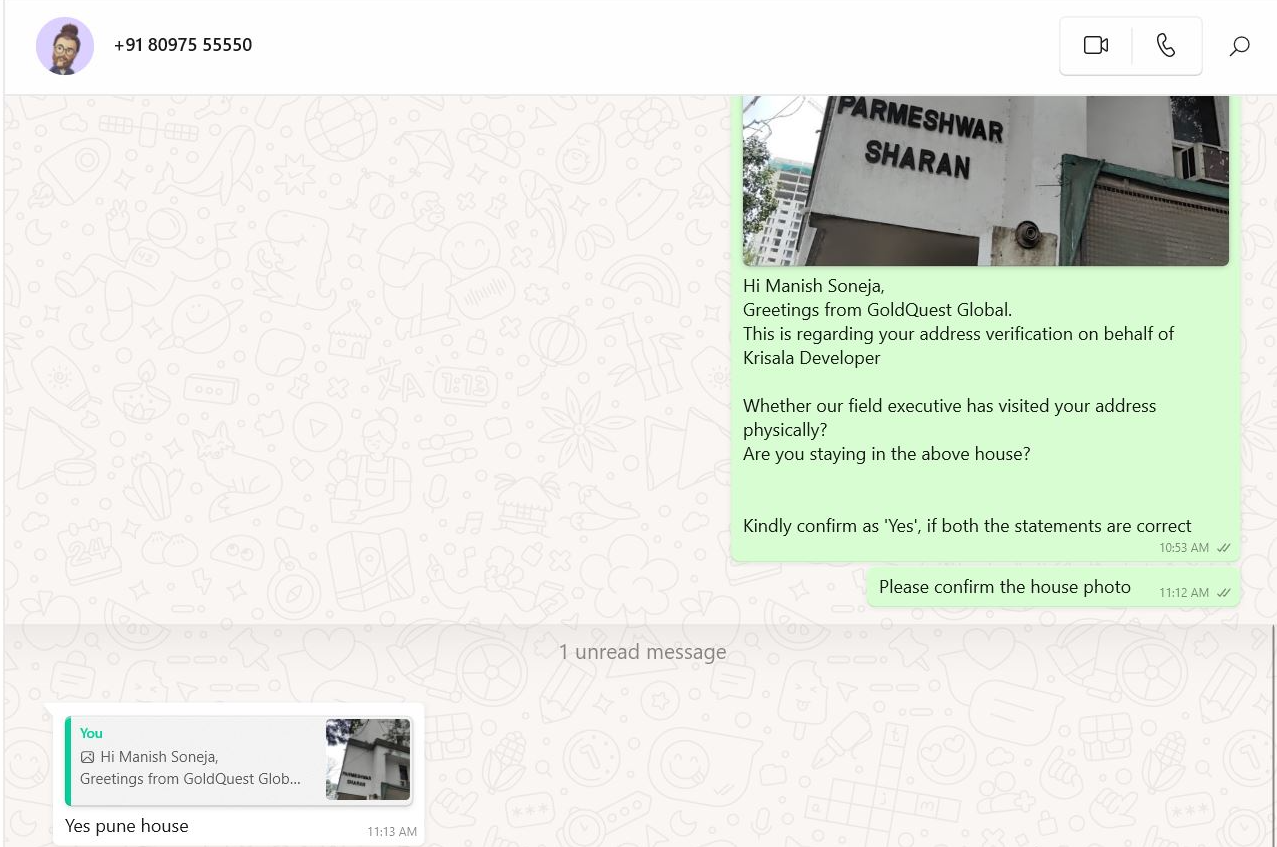
Task: Click the '1 unread message' banner
Action: pyautogui.click(x=642, y=652)
